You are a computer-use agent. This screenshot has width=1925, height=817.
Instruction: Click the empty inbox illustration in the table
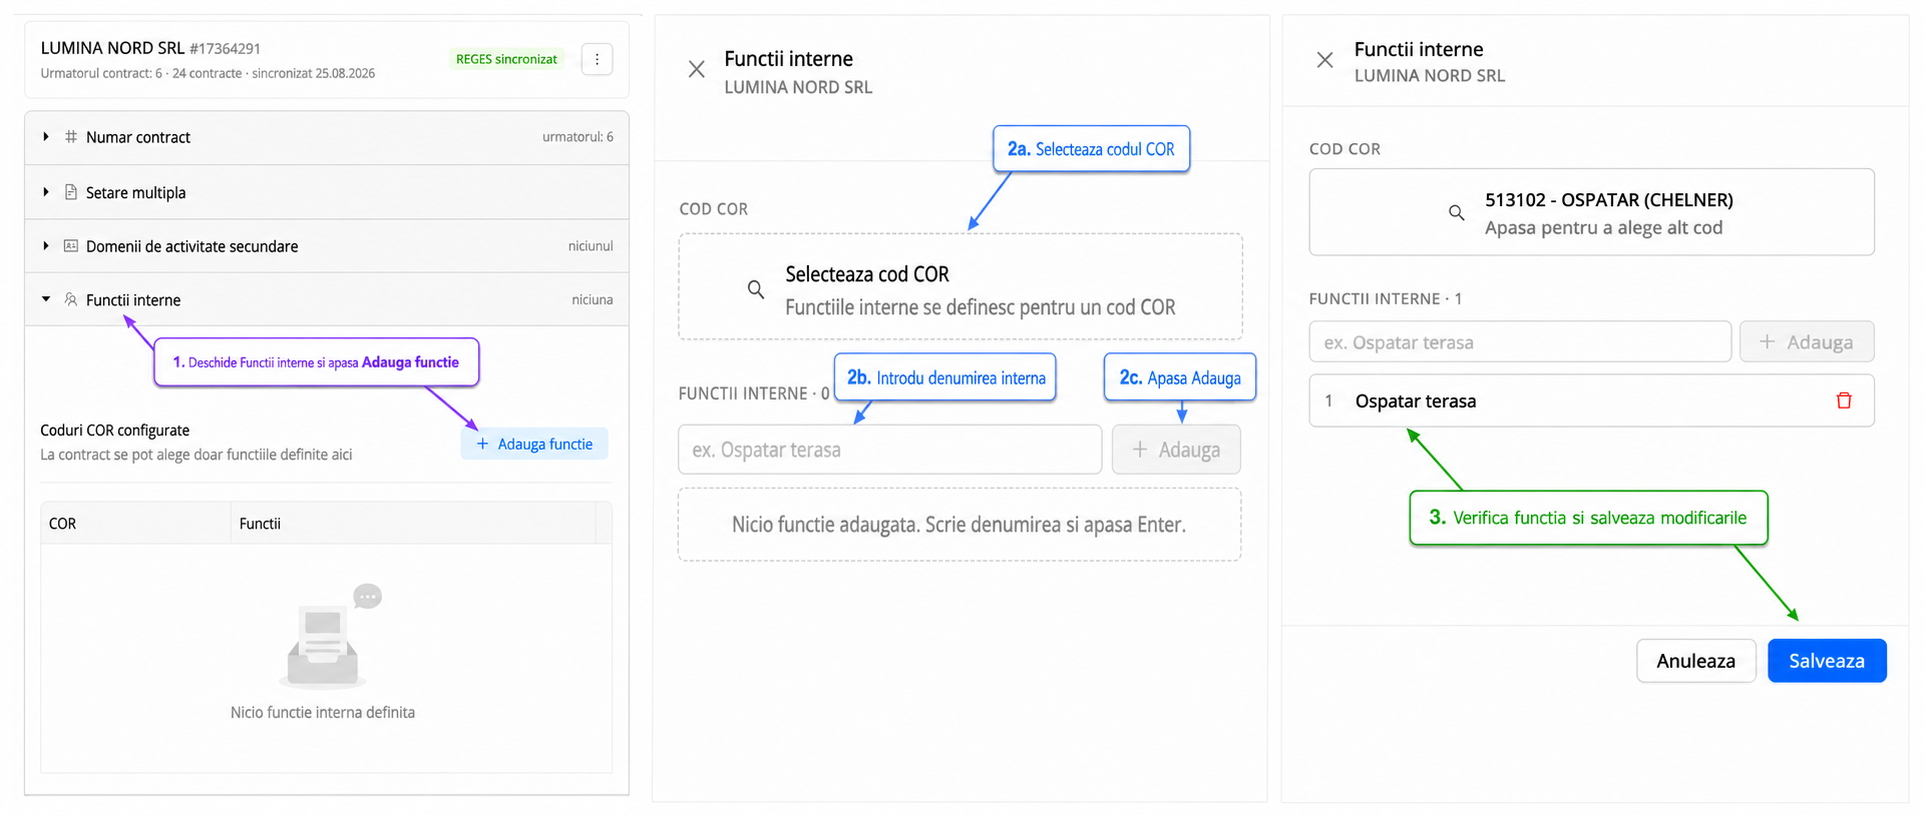(330, 637)
